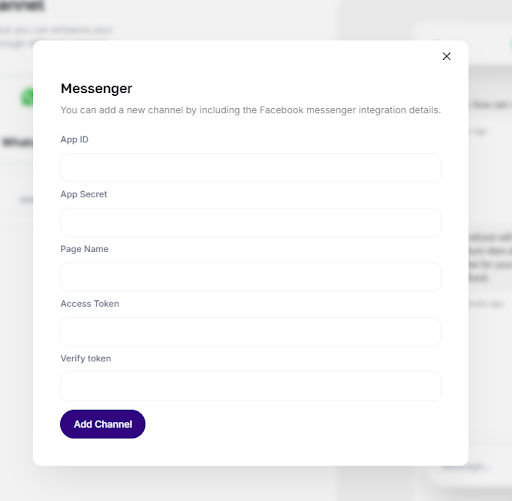Image resolution: width=512 pixels, height=501 pixels.
Task: Close the Messenger dialog with the X icon
Action: pyautogui.click(x=446, y=56)
